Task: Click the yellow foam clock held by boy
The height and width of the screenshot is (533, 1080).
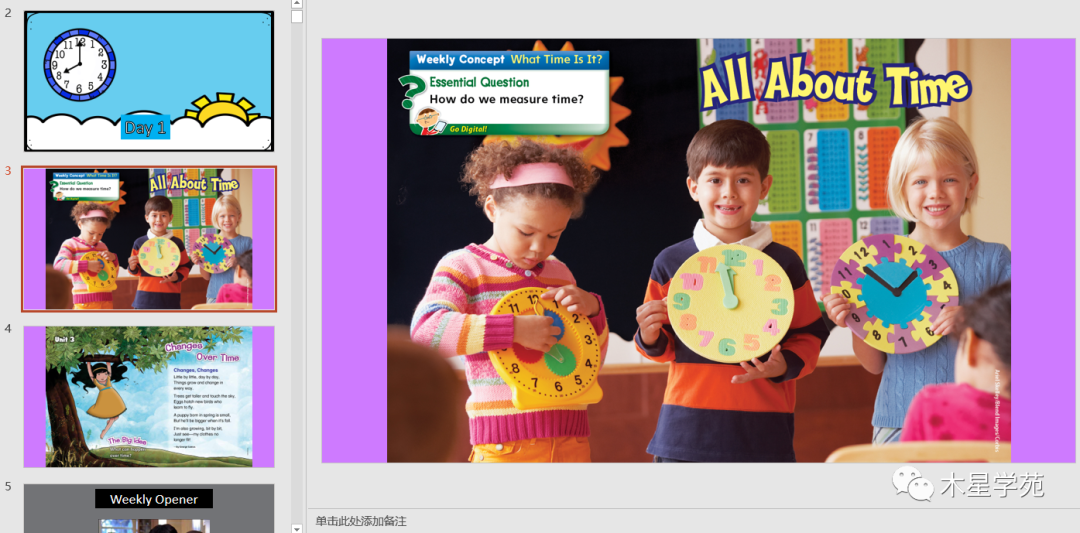Action: (x=730, y=304)
